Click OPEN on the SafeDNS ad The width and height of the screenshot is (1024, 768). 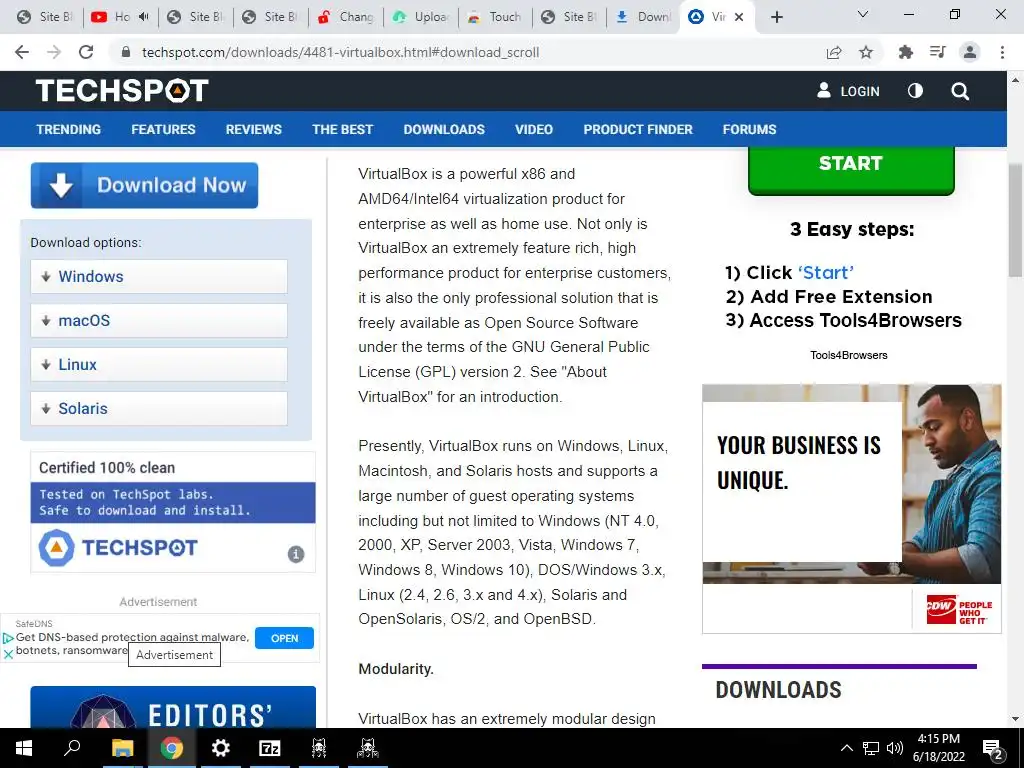click(x=284, y=638)
